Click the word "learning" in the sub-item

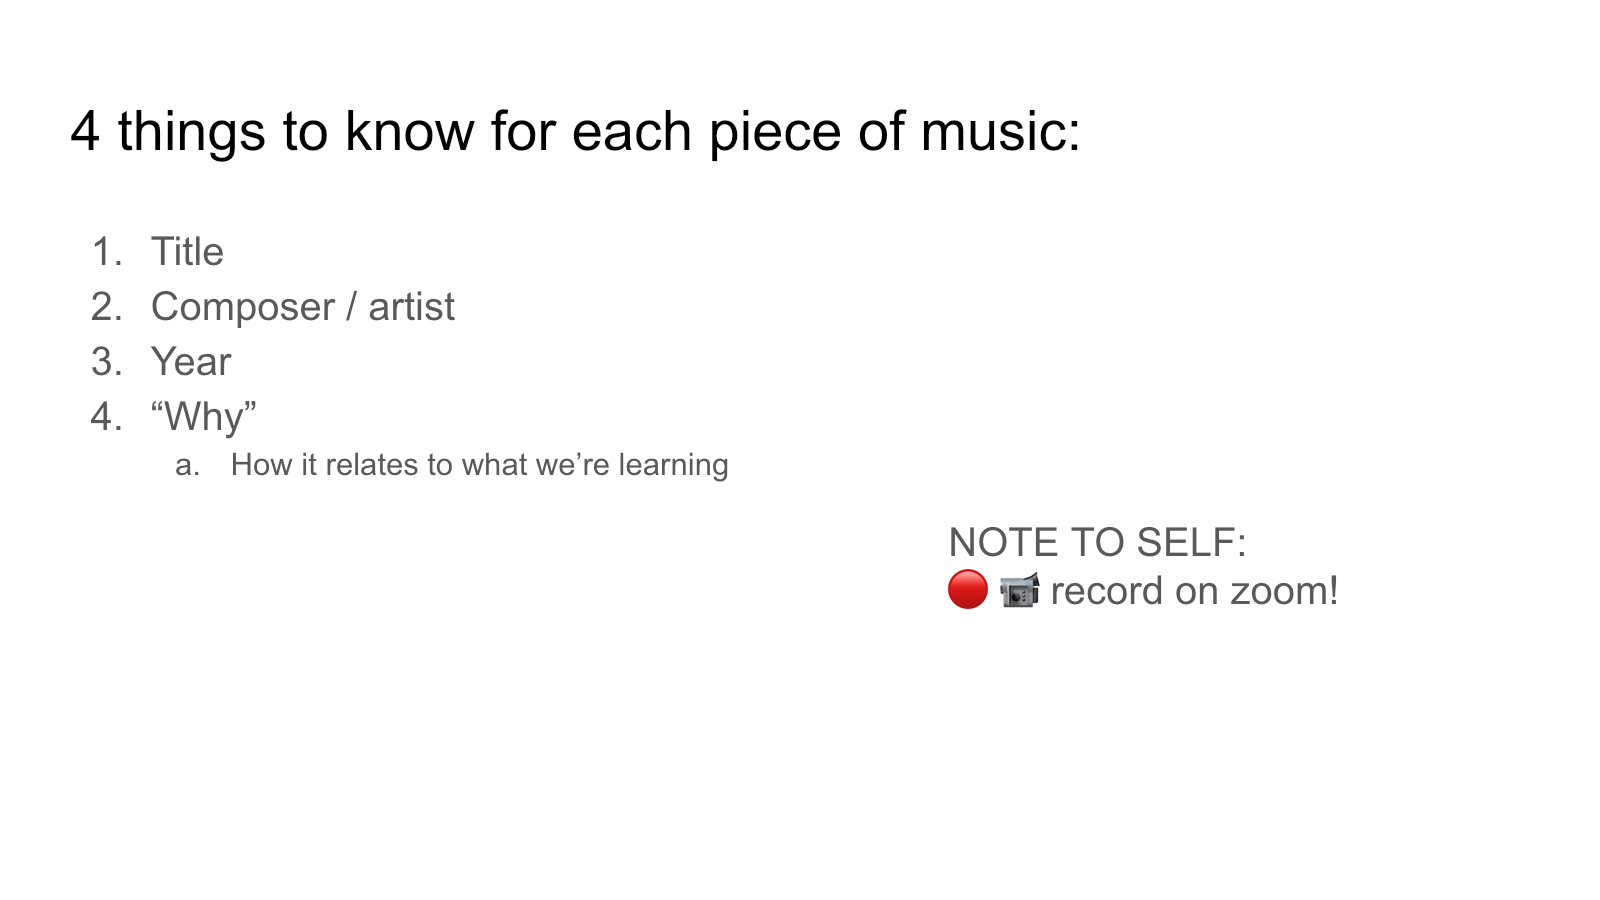(x=673, y=465)
